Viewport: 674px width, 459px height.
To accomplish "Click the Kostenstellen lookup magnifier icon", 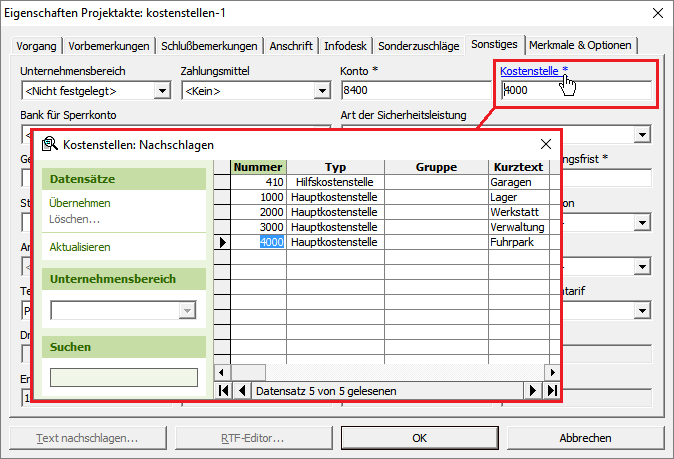I will pyautogui.click(x=49, y=145).
